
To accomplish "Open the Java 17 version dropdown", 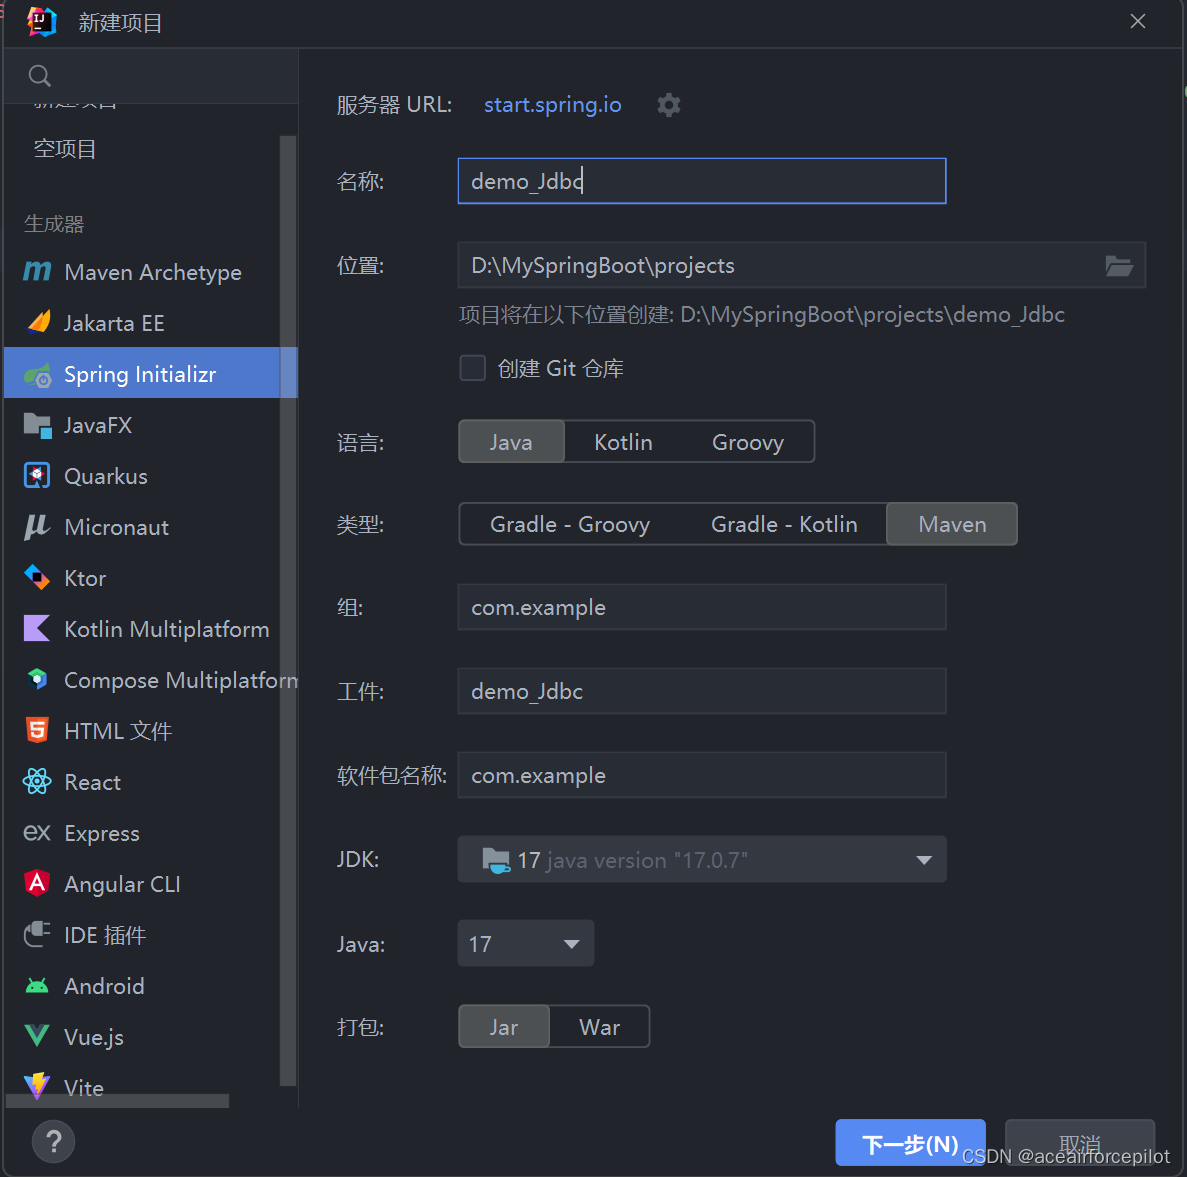I will pyautogui.click(x=525, y=944).
